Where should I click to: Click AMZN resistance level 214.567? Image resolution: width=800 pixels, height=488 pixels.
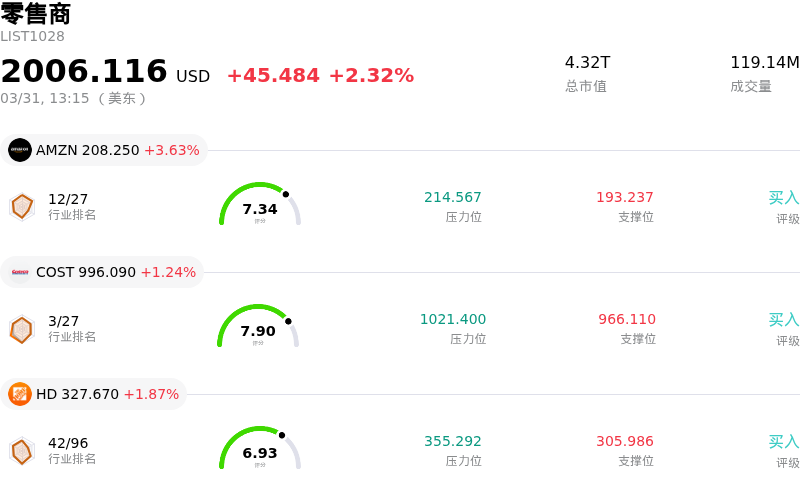point(453,197)
